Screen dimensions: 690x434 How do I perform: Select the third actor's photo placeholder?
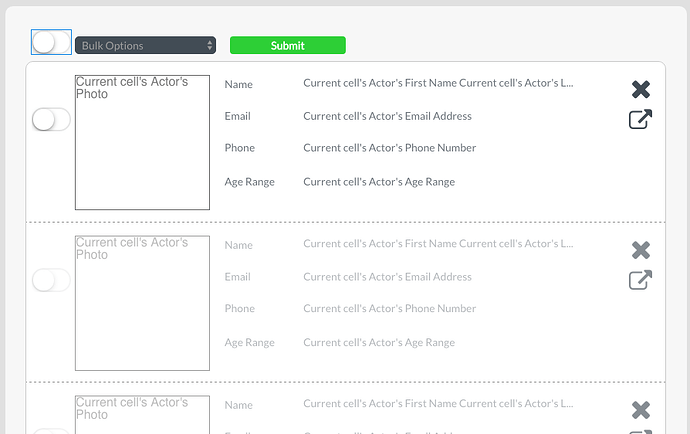142,415
